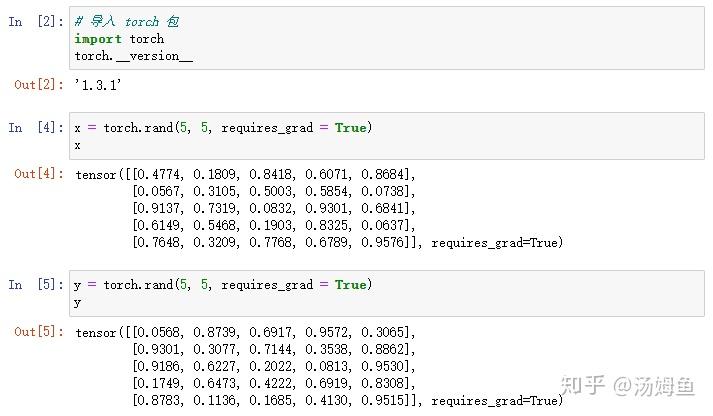Click the torch.__version__ code line
Screen dimensions: 713x416
[x=133, y=56]
